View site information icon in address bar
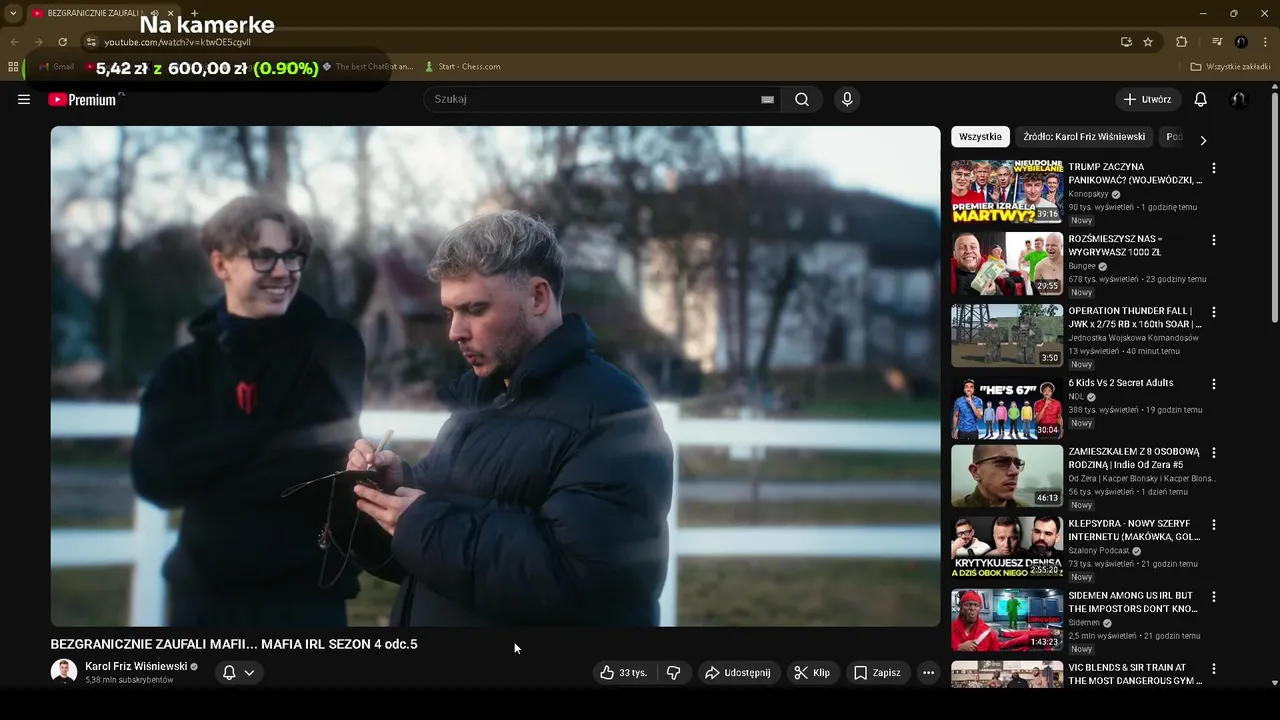The image size is (1280, 720). (x=91, y=42)
